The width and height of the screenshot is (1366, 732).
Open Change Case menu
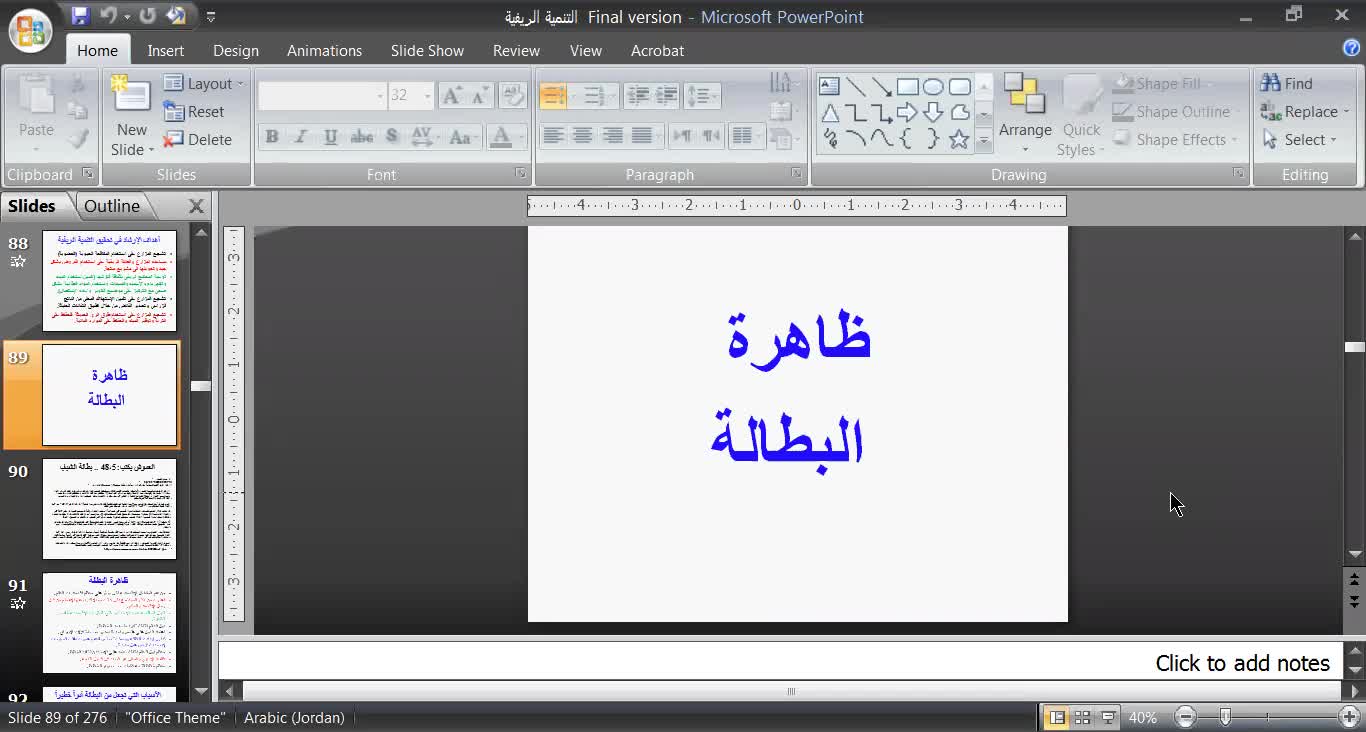click(463, 136)
